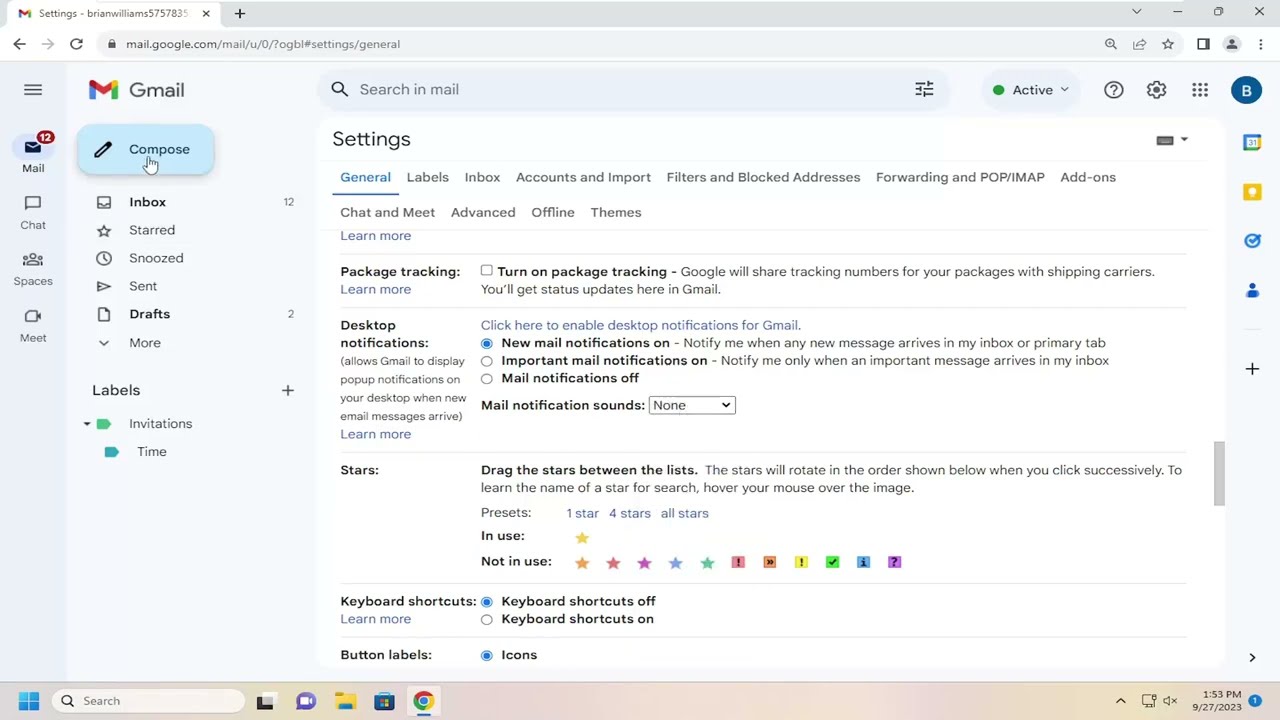
Task: Open Mail notification sounds dropdown
Action: click(x=692, y=405)
